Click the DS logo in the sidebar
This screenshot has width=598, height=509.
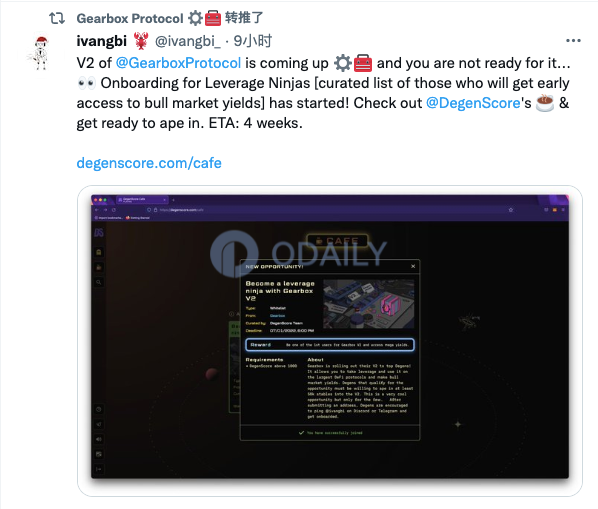[99, 233]
